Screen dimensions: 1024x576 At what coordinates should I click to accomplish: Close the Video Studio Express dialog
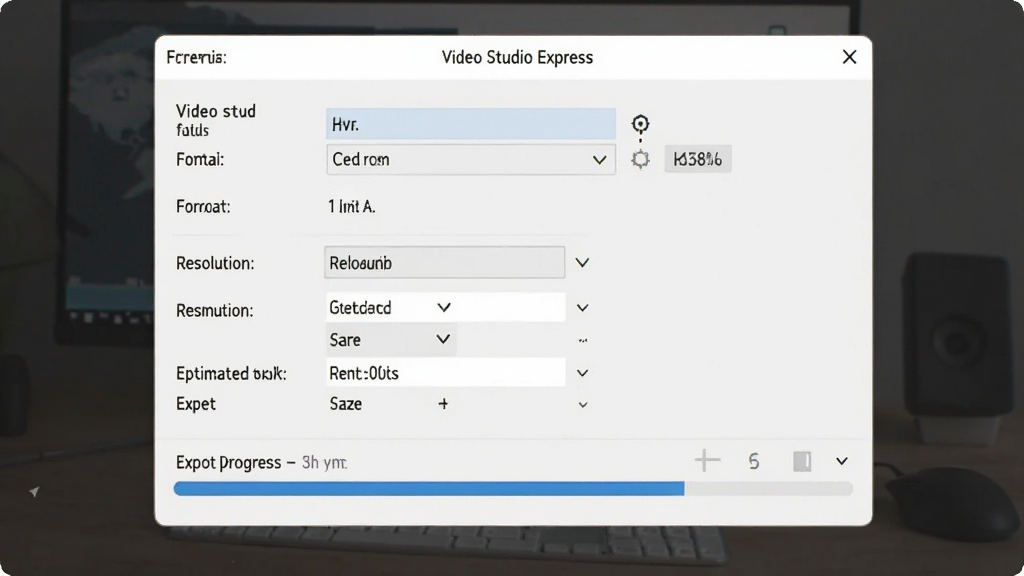849,57
